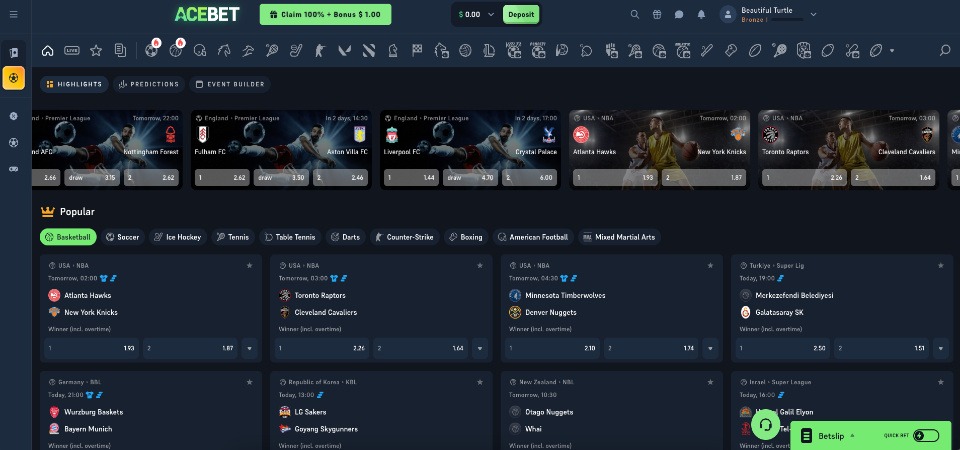Expand more markets for Timberwolves vs Nuggets
The image size is (960, 450).
point(710,348)
